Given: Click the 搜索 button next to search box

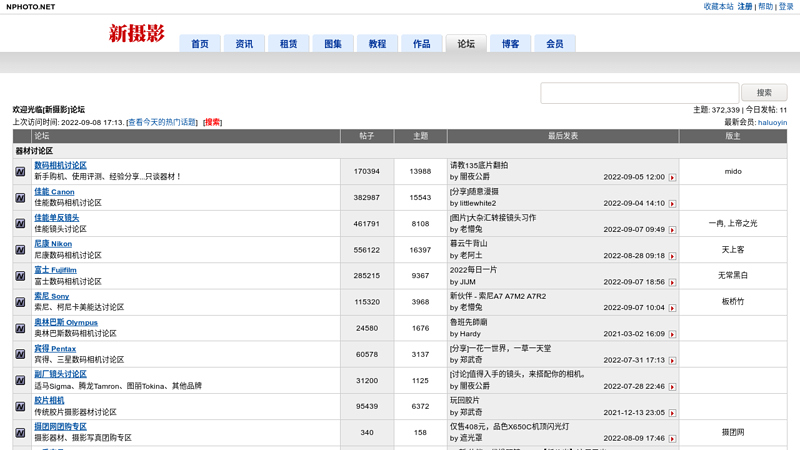Looking at the screenshot, I should pos(764,92).
